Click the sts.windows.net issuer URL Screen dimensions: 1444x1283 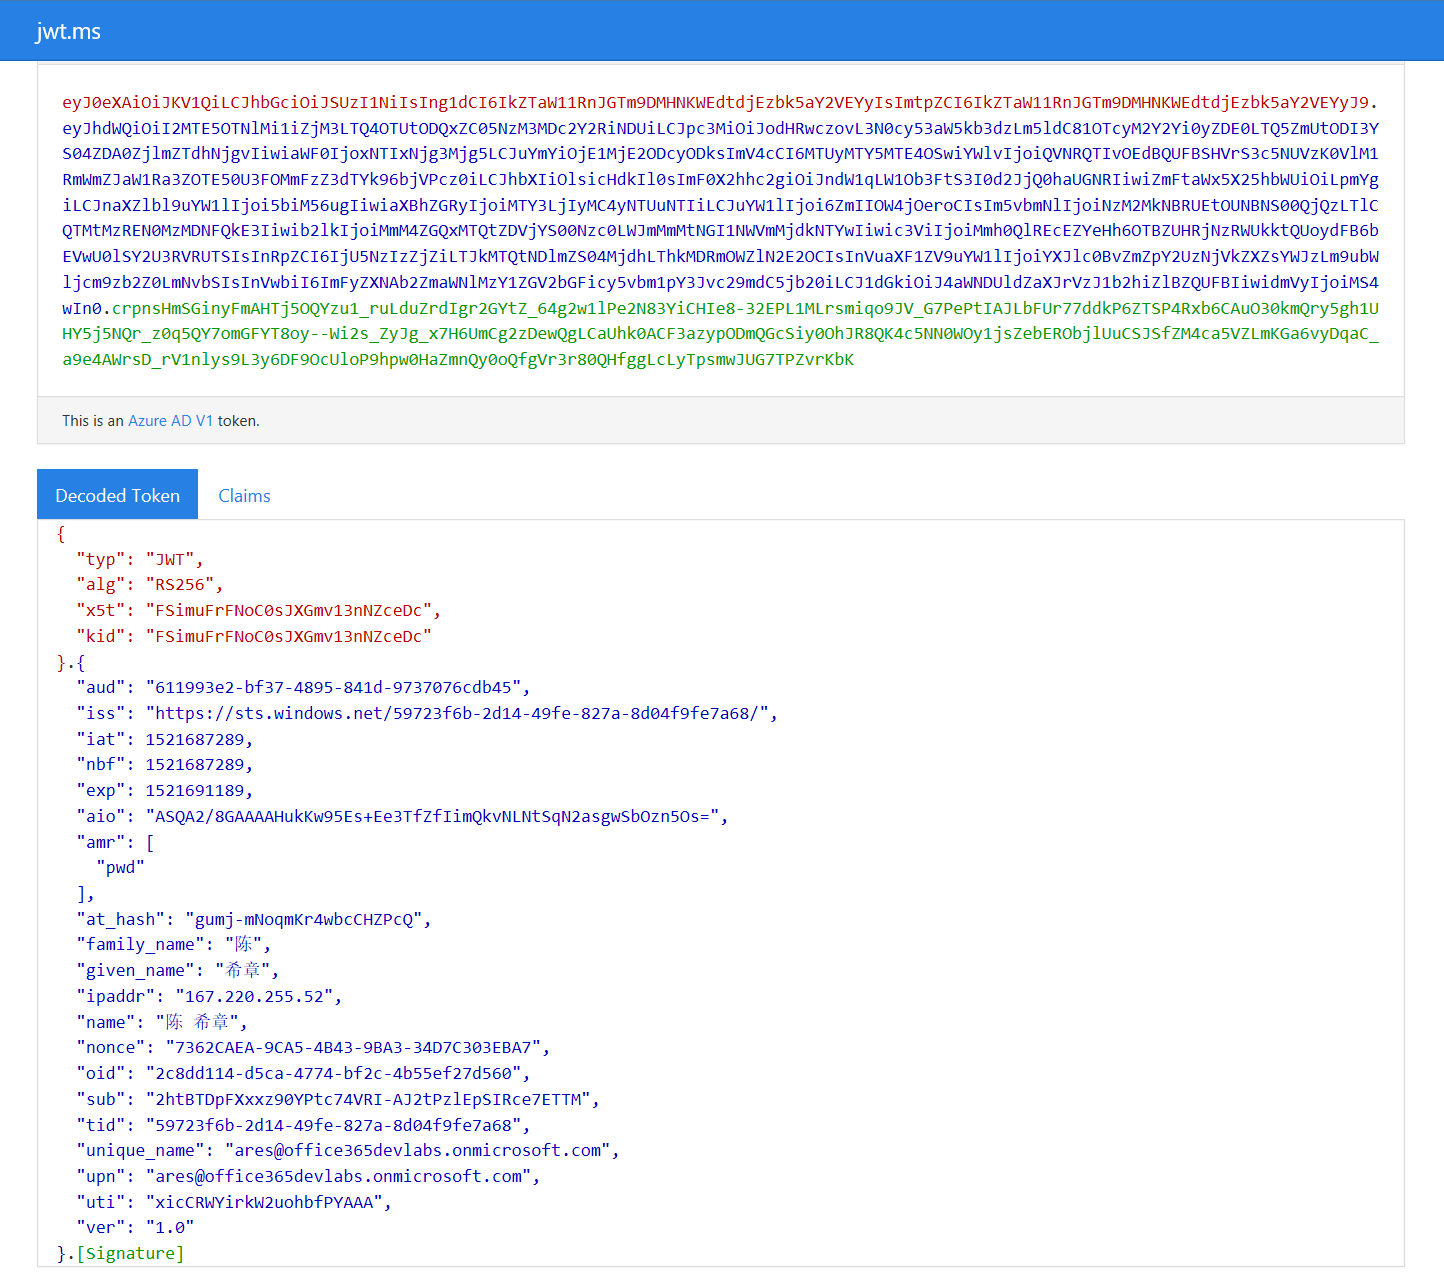[458, 714]
